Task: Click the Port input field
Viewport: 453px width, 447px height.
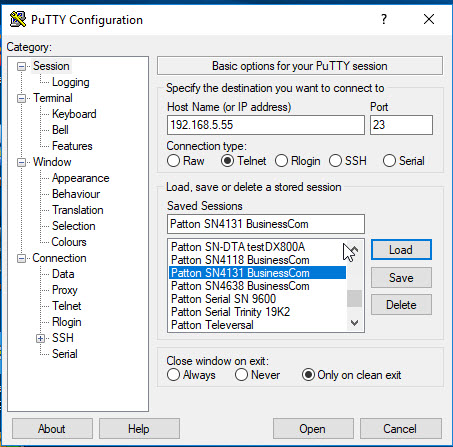Action: tap(401, 125)
